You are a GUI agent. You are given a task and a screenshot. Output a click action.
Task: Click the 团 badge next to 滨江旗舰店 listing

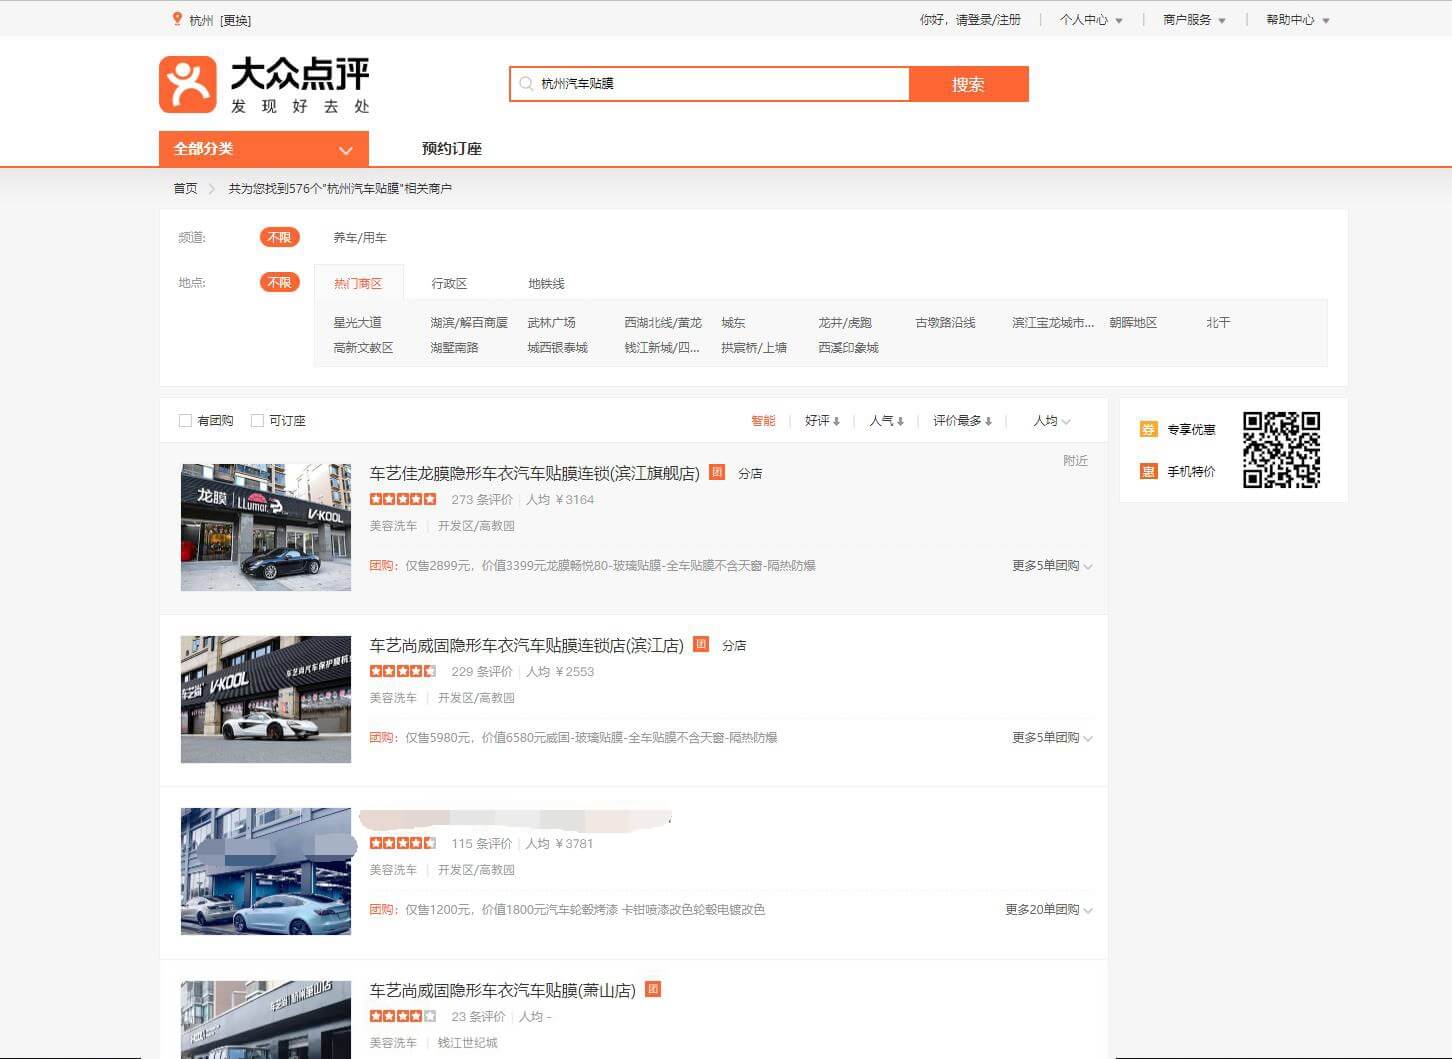pos(717,472)
